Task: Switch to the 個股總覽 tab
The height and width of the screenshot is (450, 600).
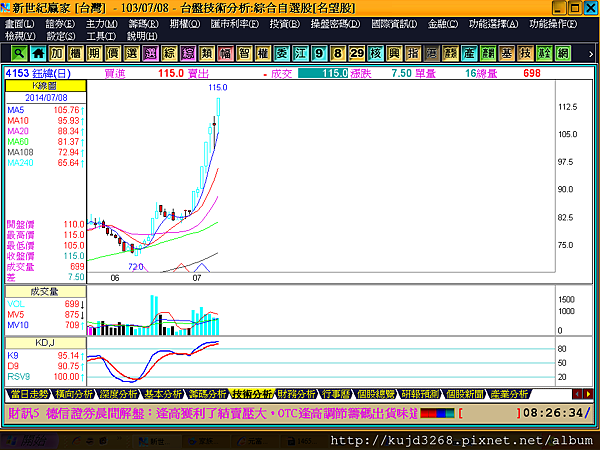Action: [x=375, y=394]
